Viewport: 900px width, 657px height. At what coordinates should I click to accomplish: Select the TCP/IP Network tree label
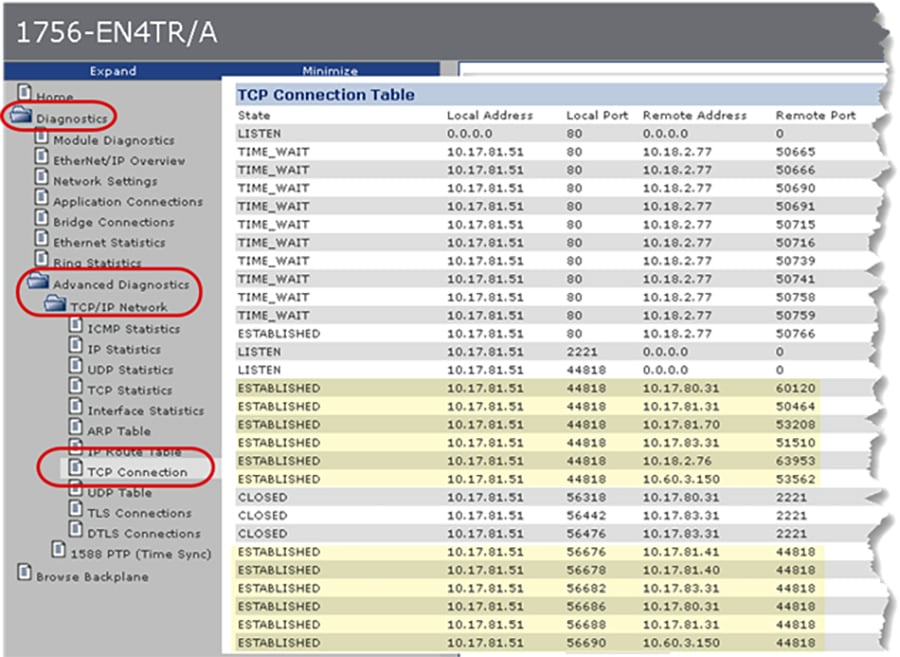click(119, 307)
